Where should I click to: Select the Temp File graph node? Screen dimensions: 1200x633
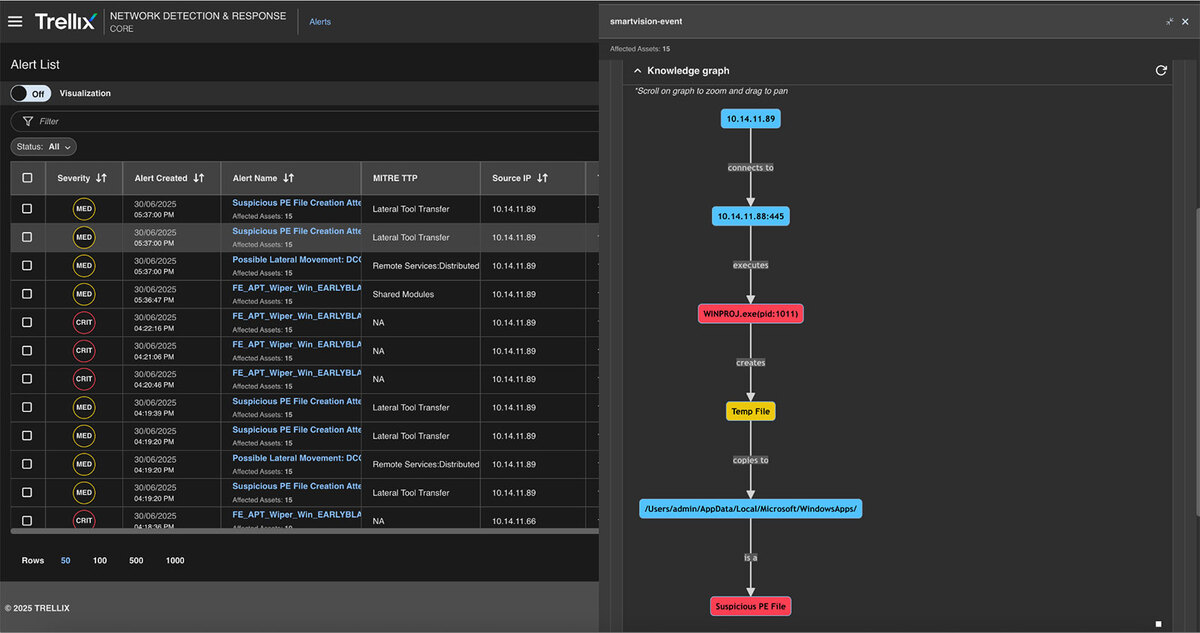click(x=750, y=411)
